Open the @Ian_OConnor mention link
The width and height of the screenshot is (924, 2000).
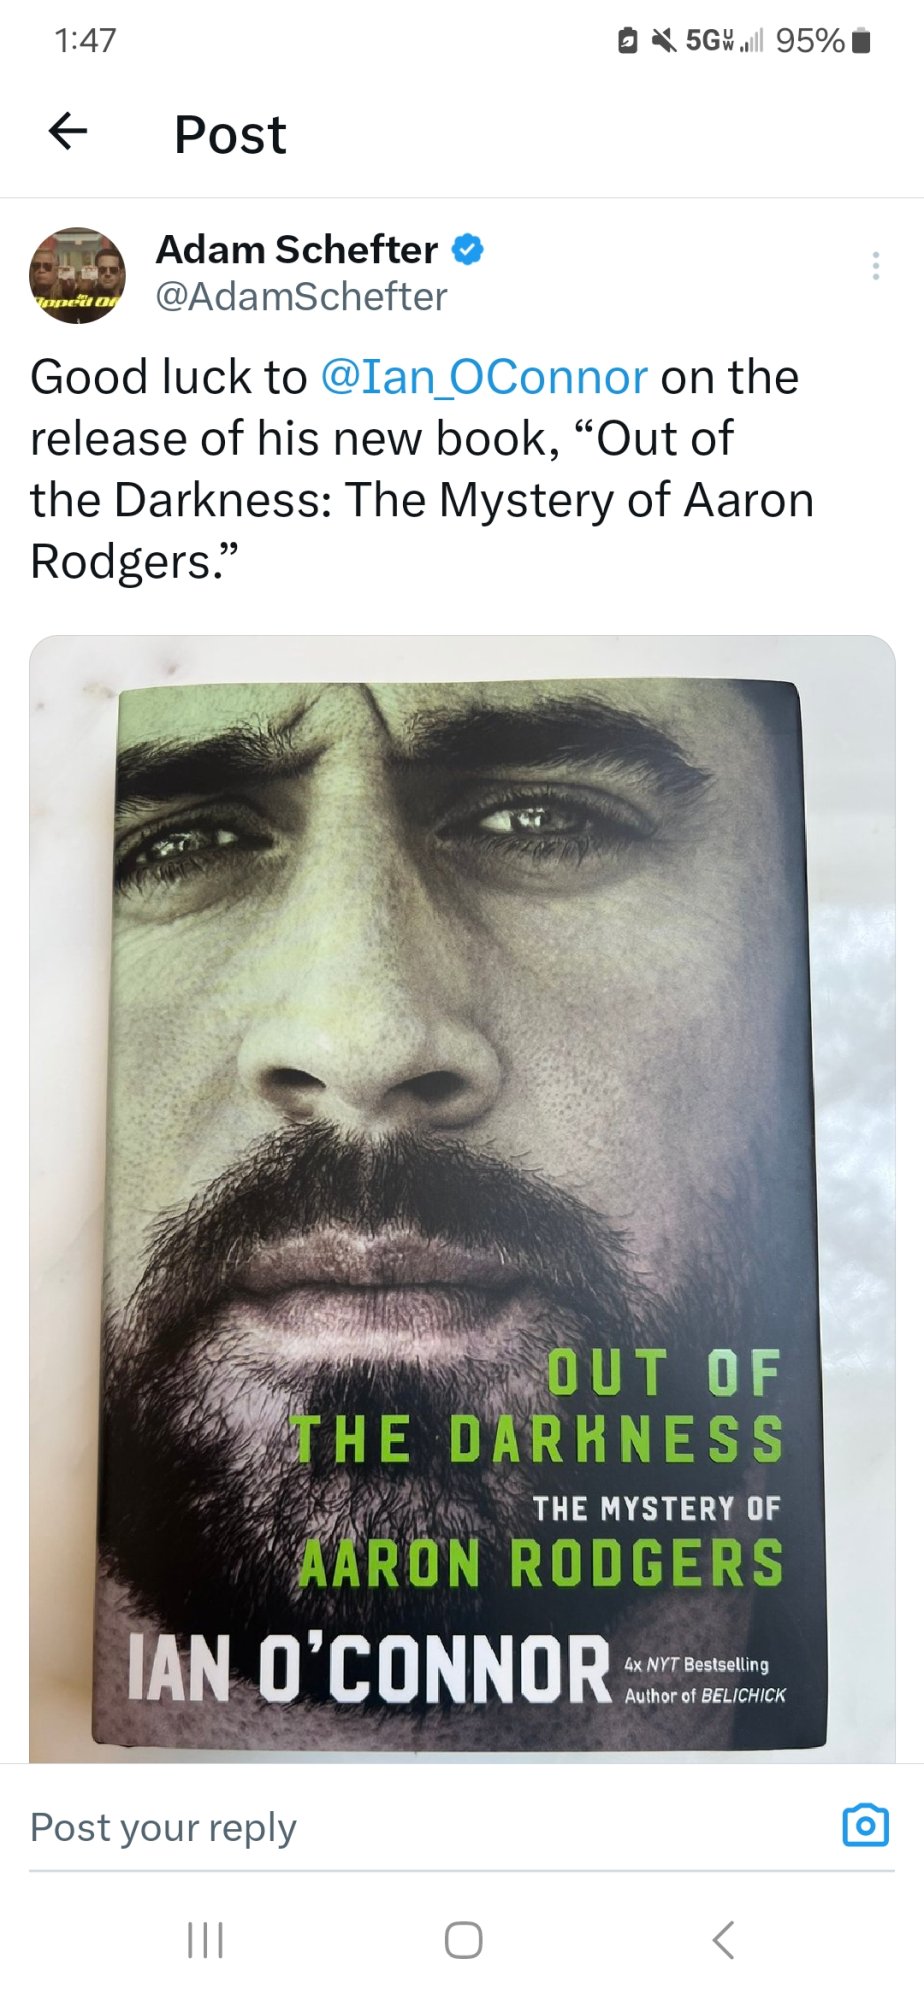click(484, 377)
